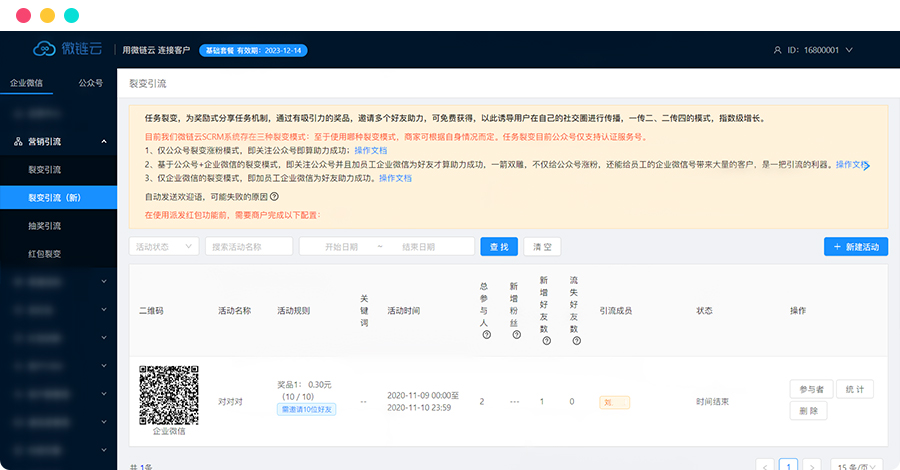The height and width of the screenshot is (470, 900).
Task: Click the 参与者 button in the activity row
Action: click(811, 389)
